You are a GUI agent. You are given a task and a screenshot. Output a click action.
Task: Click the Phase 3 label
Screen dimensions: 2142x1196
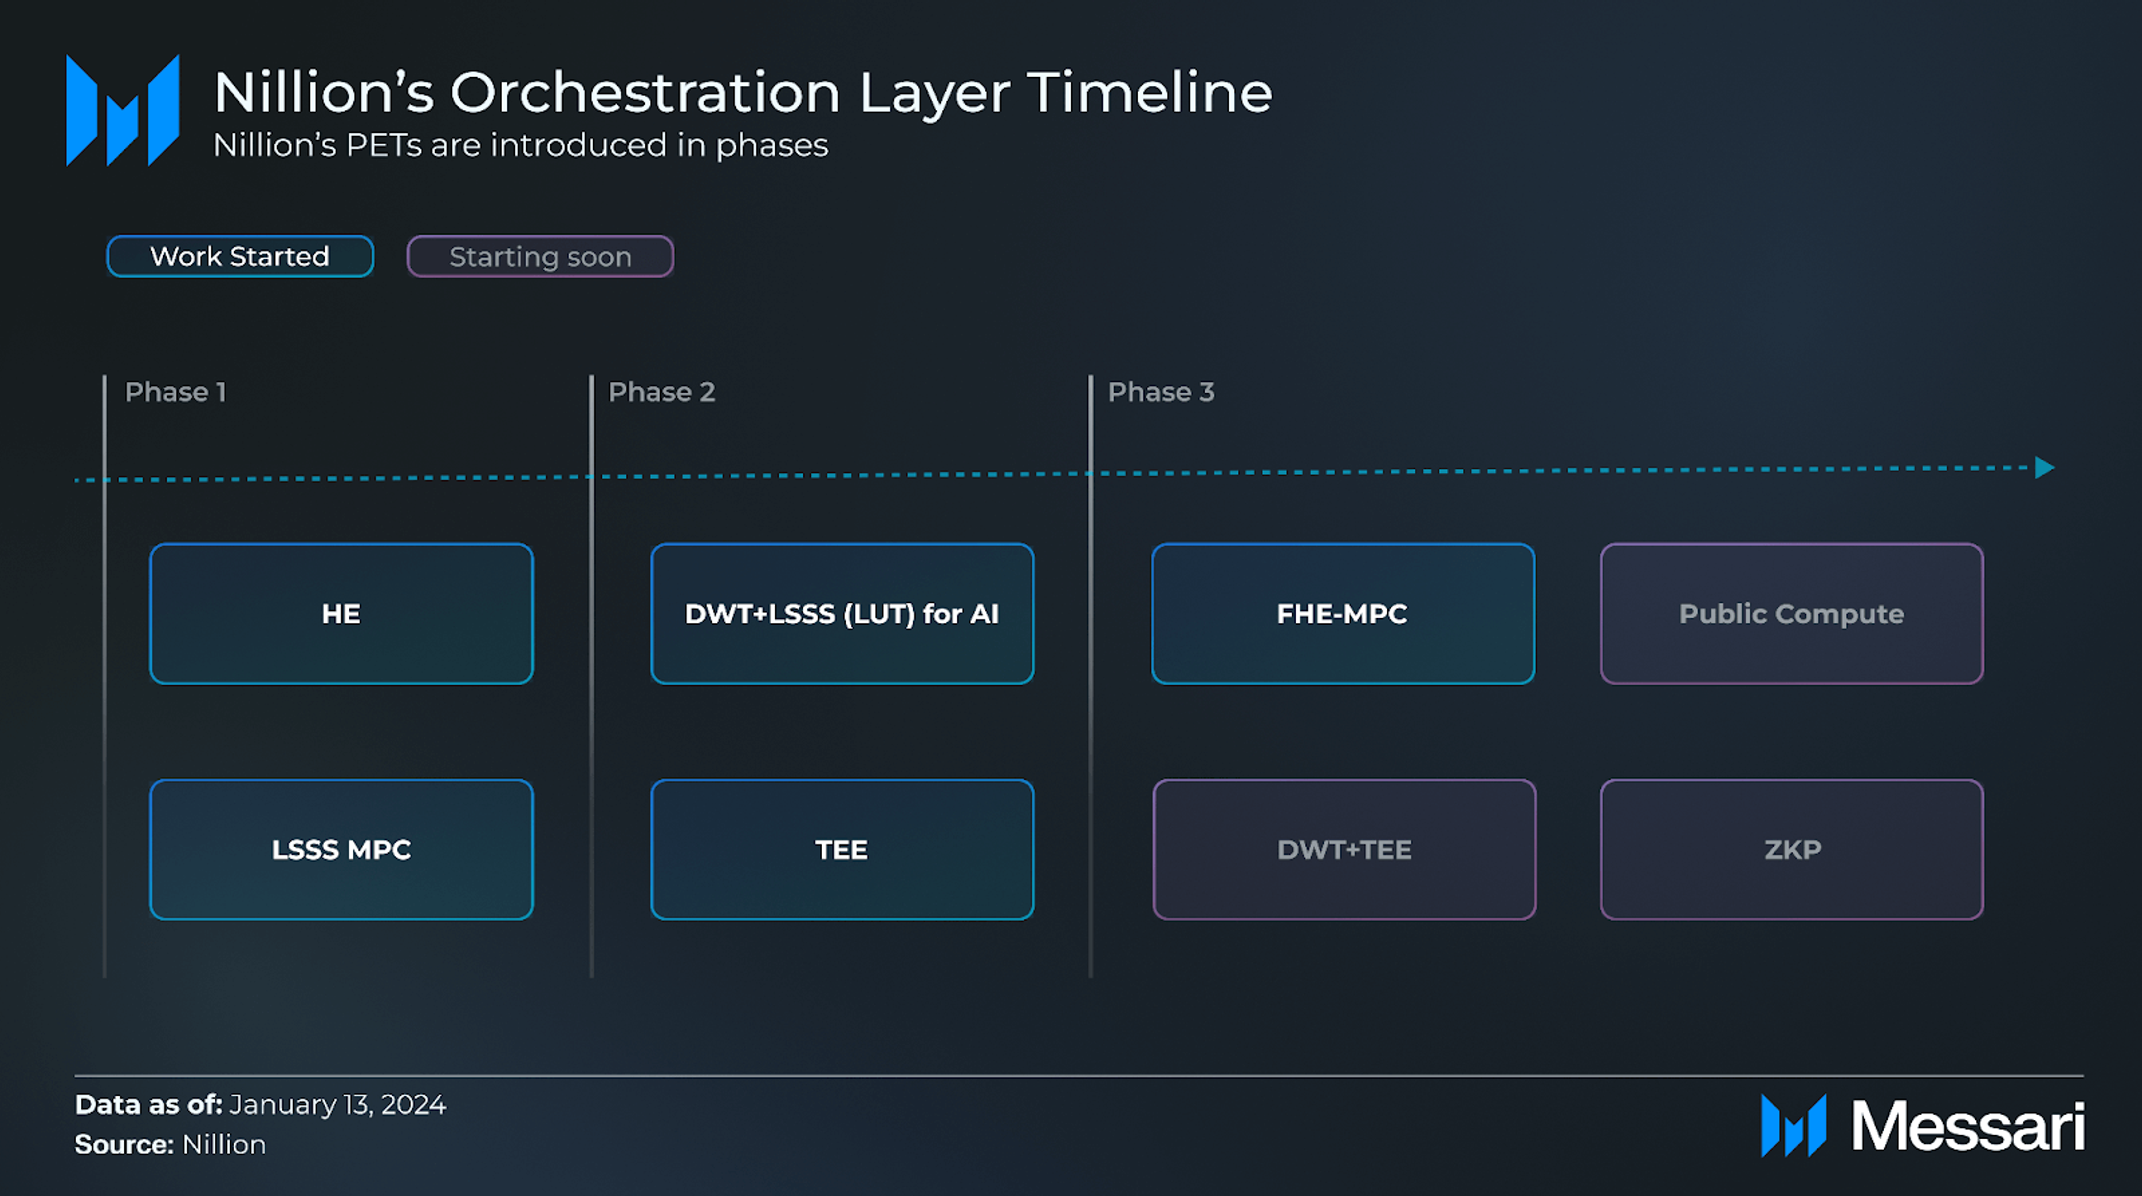(x=1160, y=392)
